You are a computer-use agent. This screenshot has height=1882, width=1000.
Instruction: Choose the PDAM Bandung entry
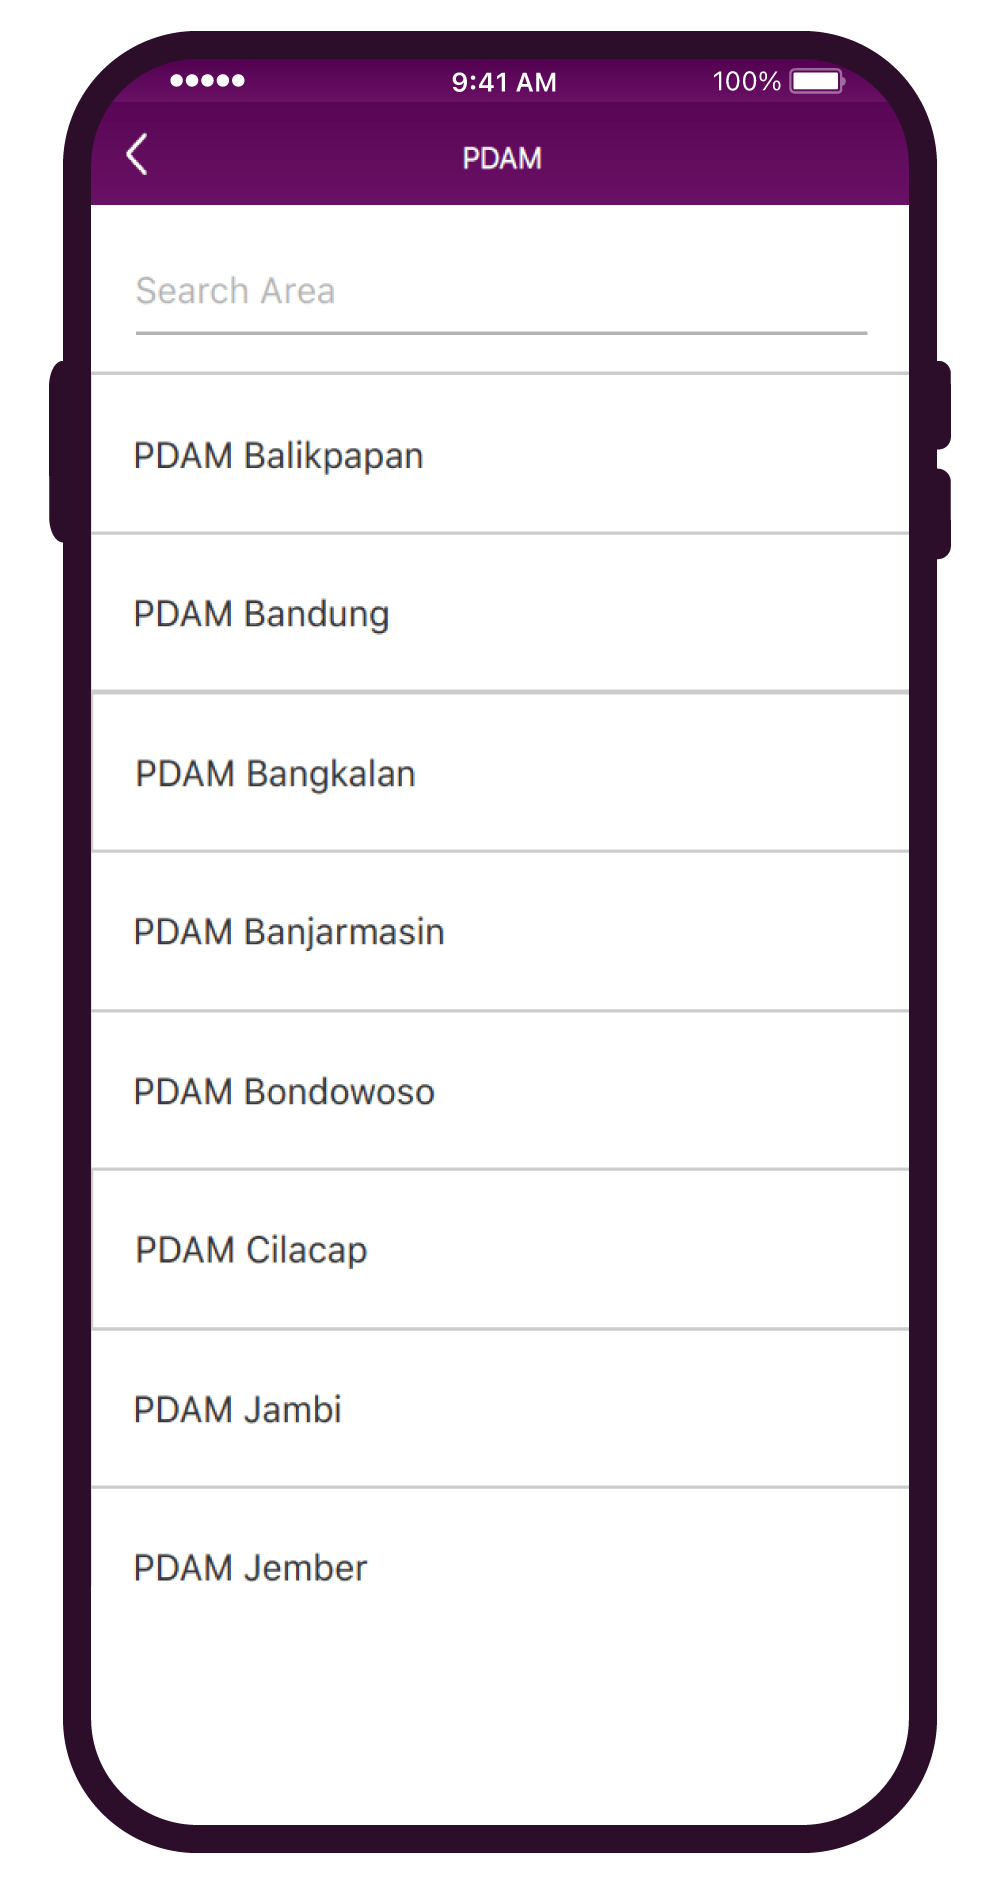click(x=500, y=613)
